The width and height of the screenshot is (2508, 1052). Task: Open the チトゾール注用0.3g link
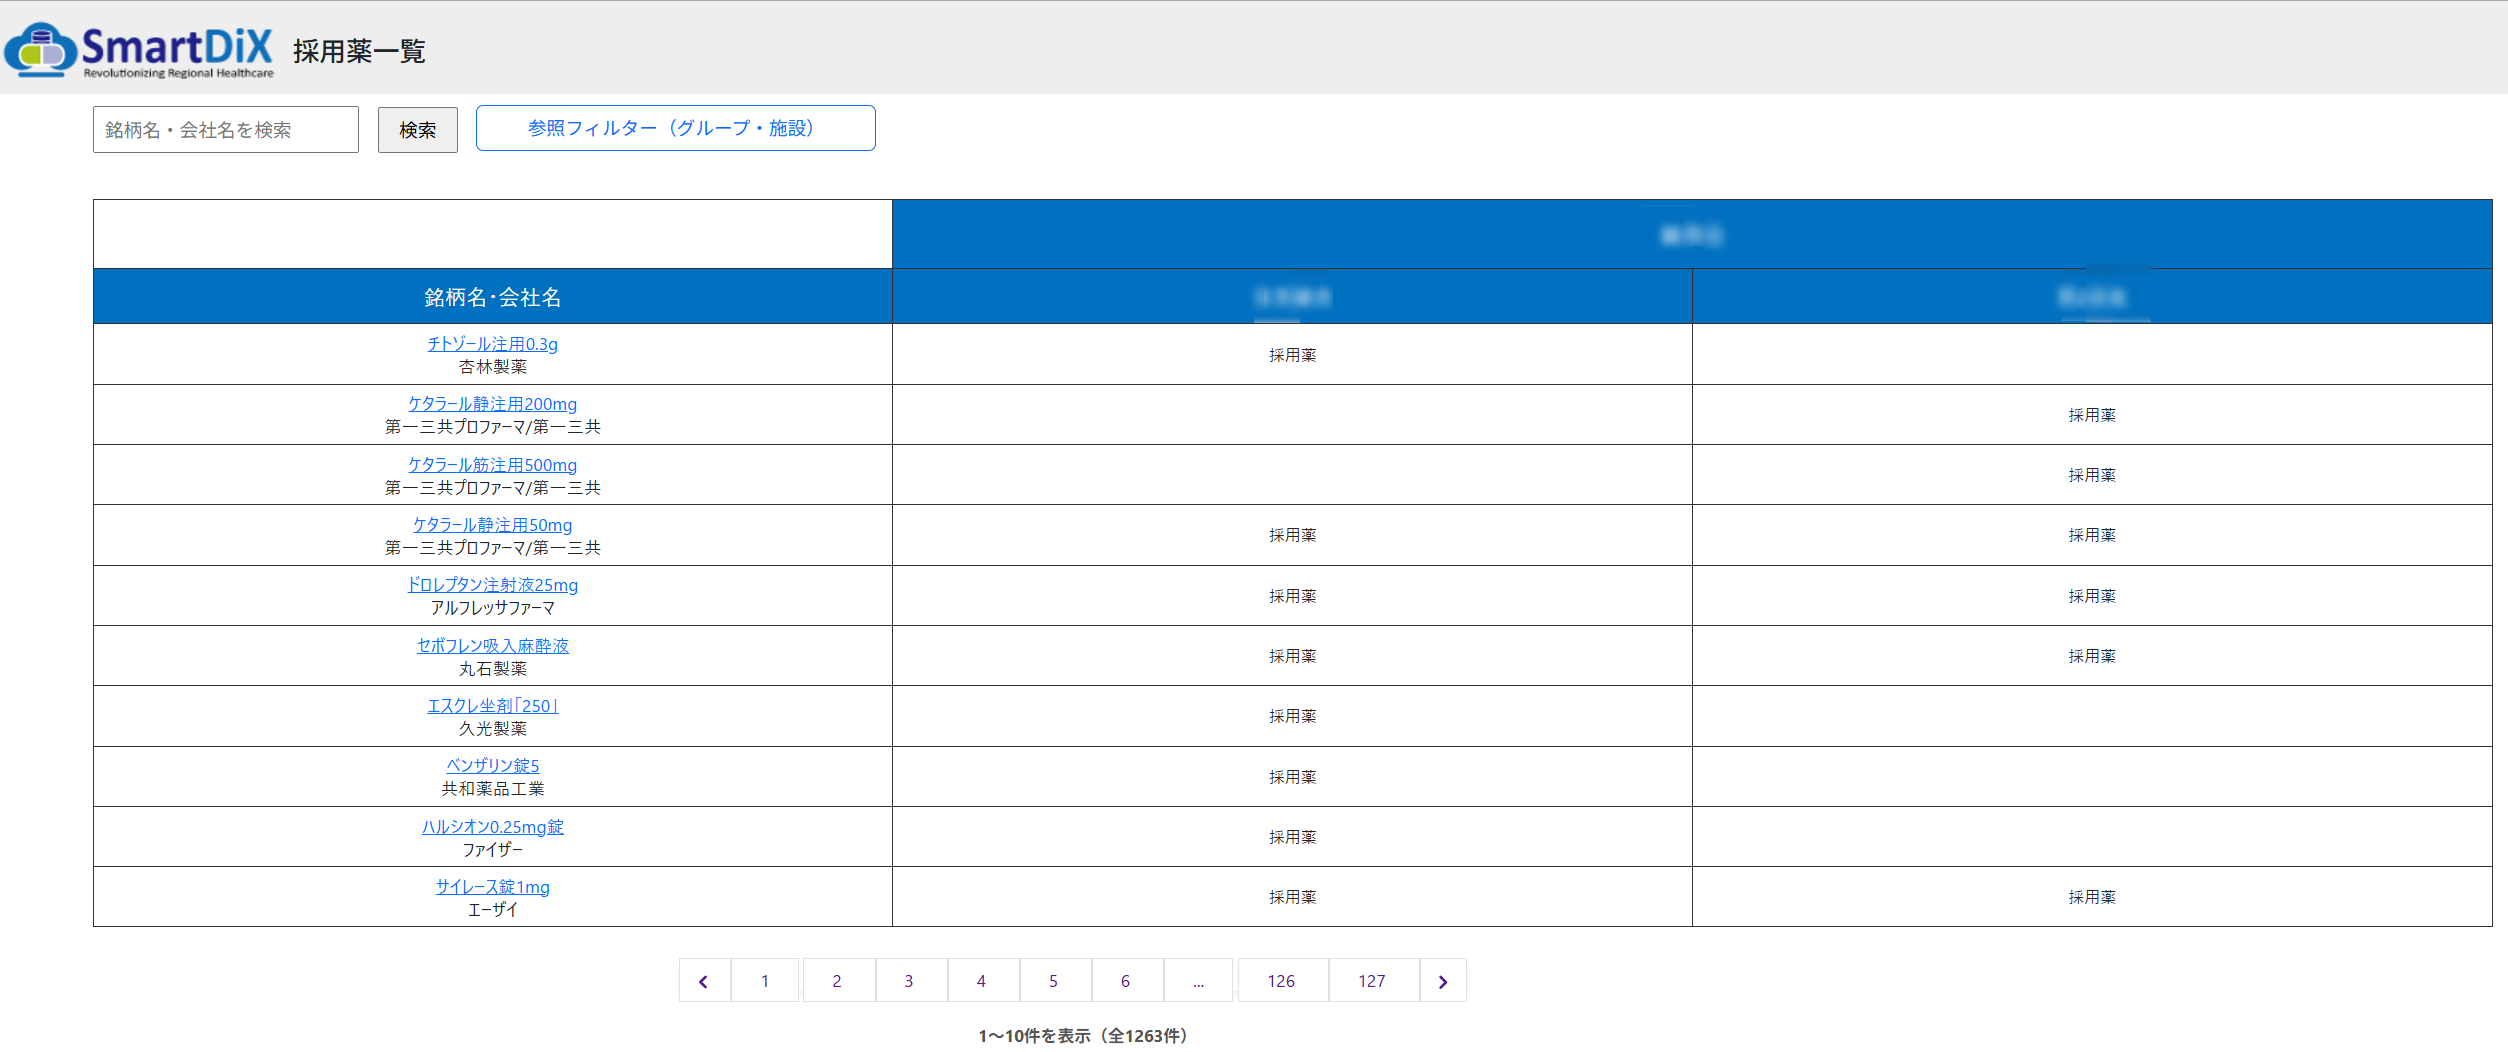point(493,344)
